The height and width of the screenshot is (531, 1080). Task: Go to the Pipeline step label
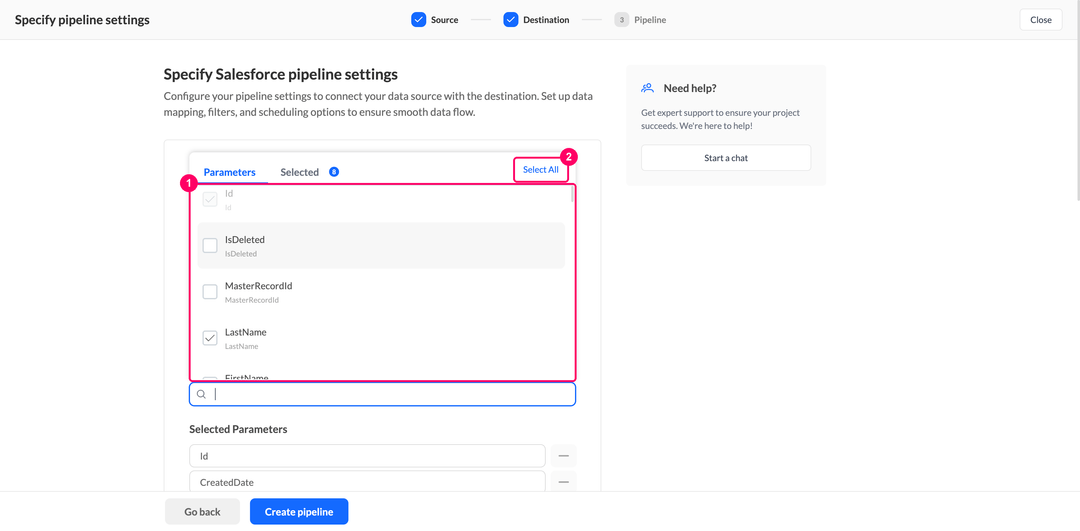pyautogui.click(x=650, y=20)
